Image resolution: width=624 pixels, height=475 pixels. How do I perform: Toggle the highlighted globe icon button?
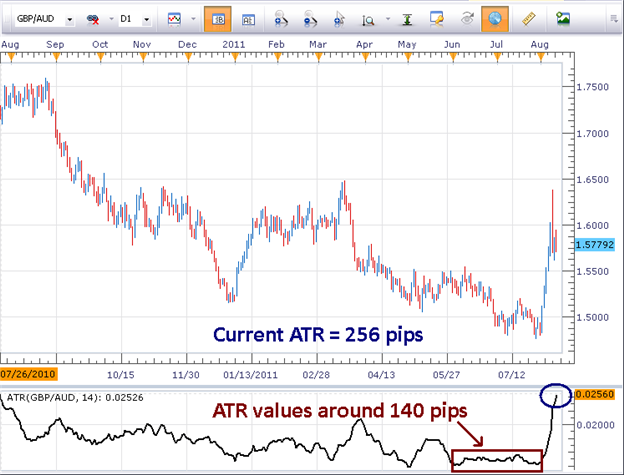pos(495,19)
